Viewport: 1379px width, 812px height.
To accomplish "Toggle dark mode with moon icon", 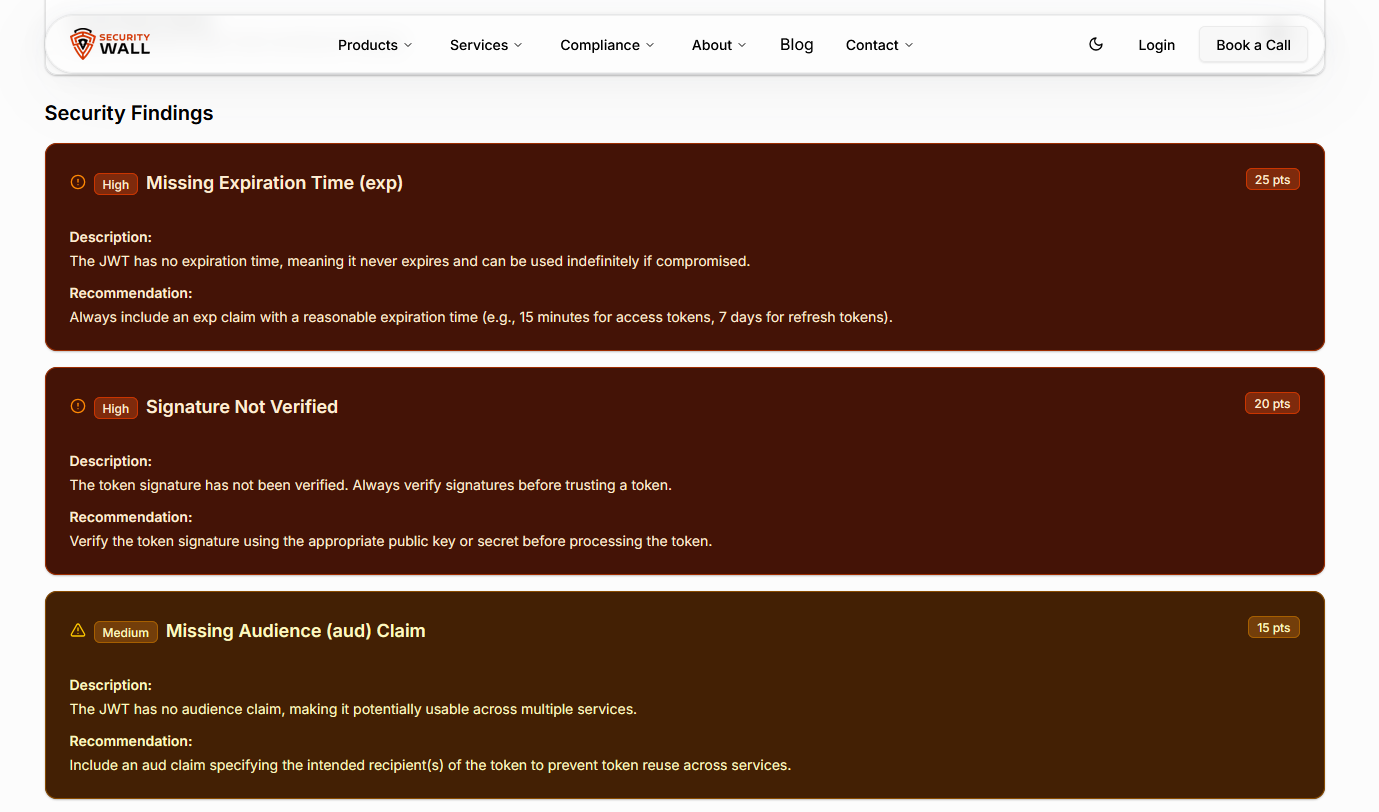I will coord(1096,44).
